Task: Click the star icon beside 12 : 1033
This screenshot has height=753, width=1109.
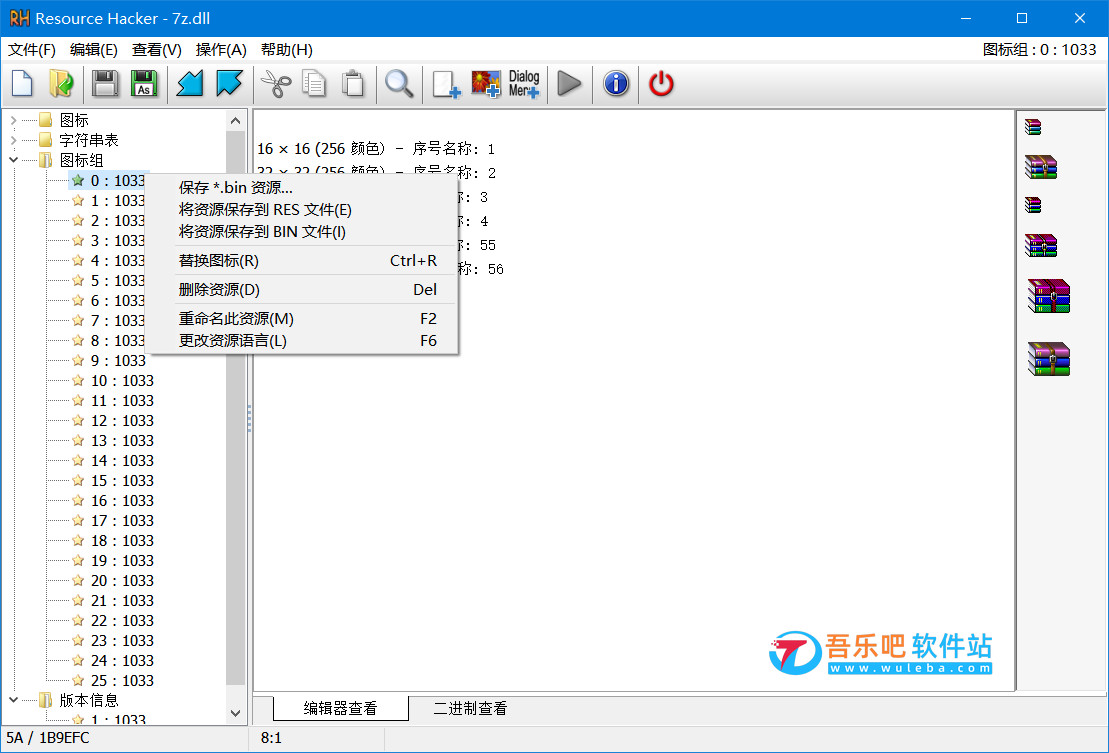Action: [78, 420]
